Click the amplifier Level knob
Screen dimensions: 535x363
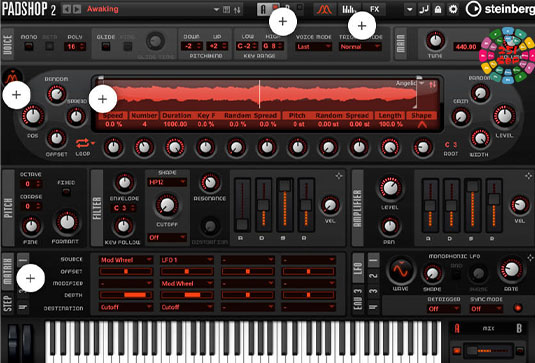[390, 188]
